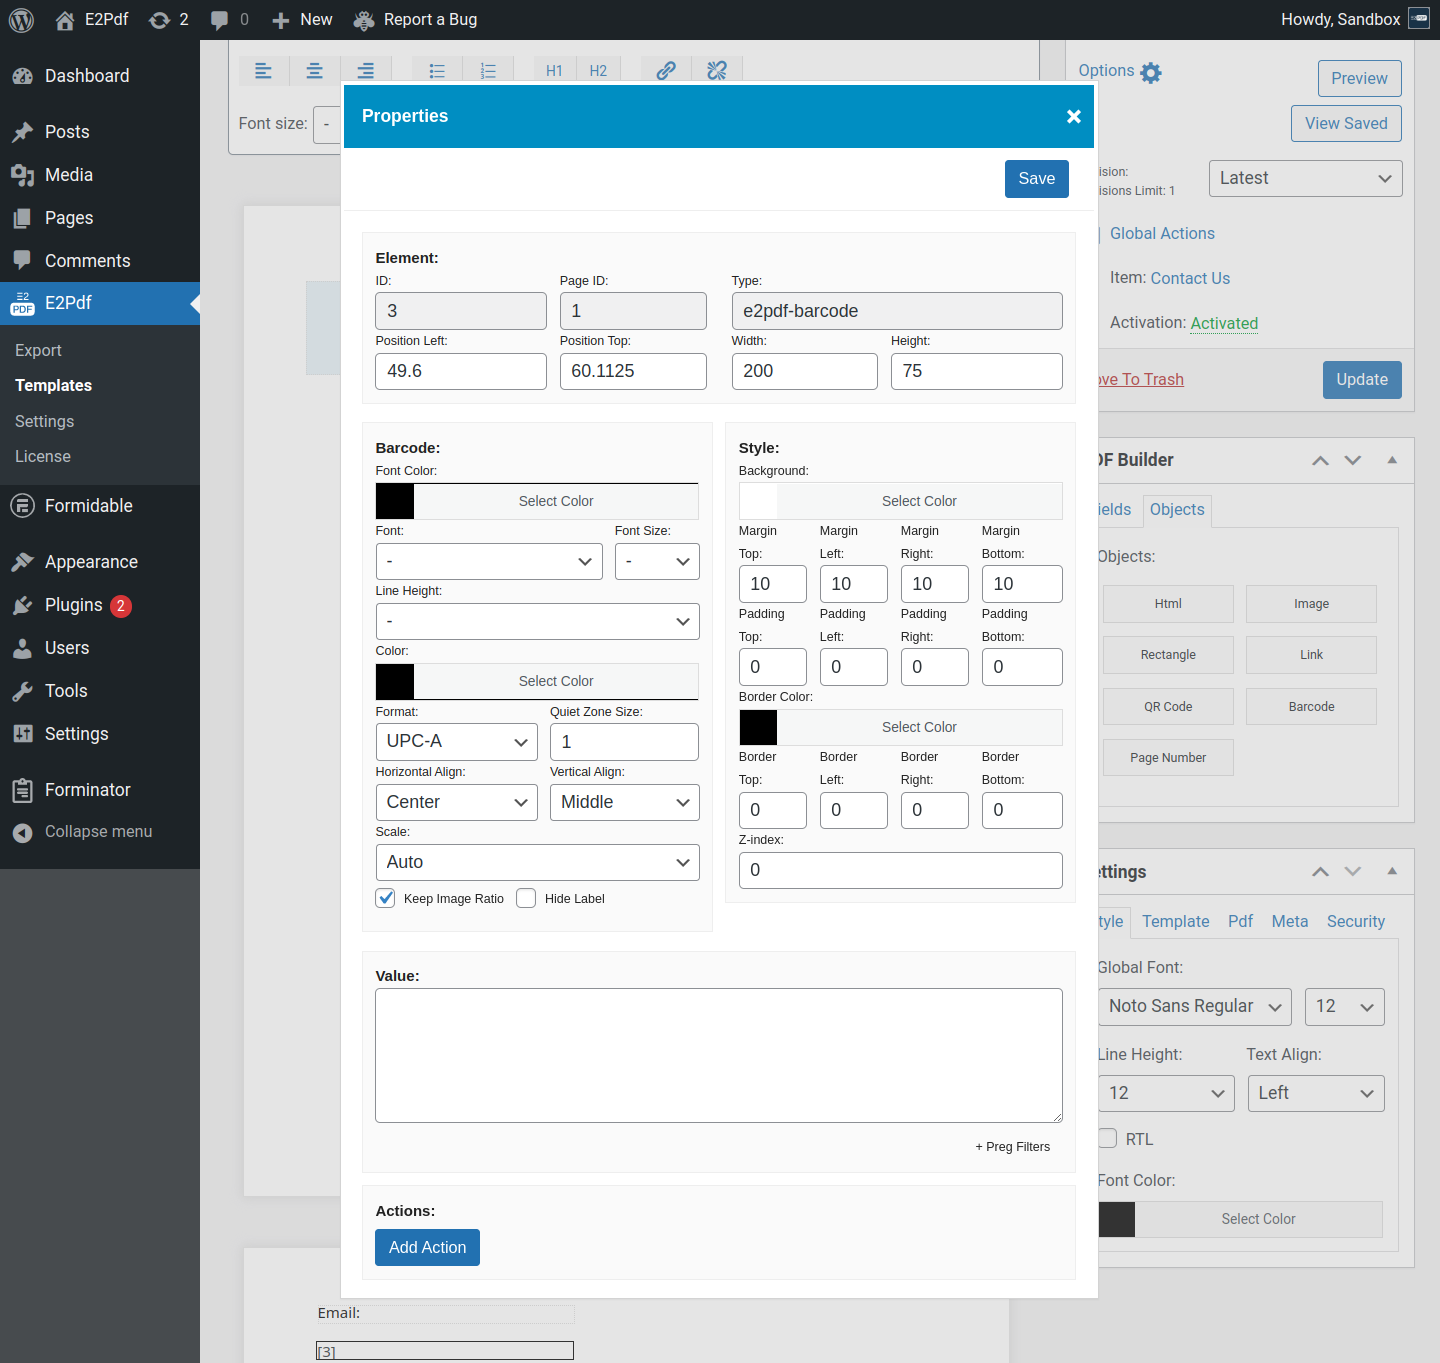Click the Save button in Properties
This screenshot has width=1440, height=1363.
pos(1036,179)
